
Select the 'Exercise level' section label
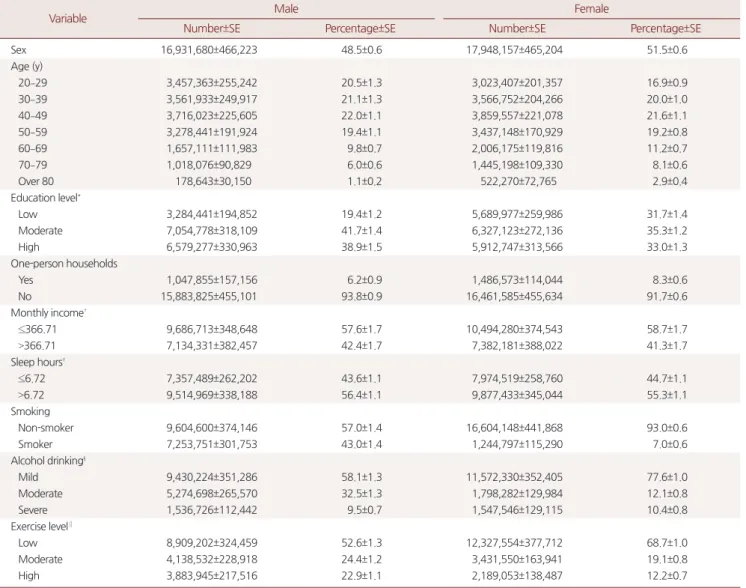[41, 527]
